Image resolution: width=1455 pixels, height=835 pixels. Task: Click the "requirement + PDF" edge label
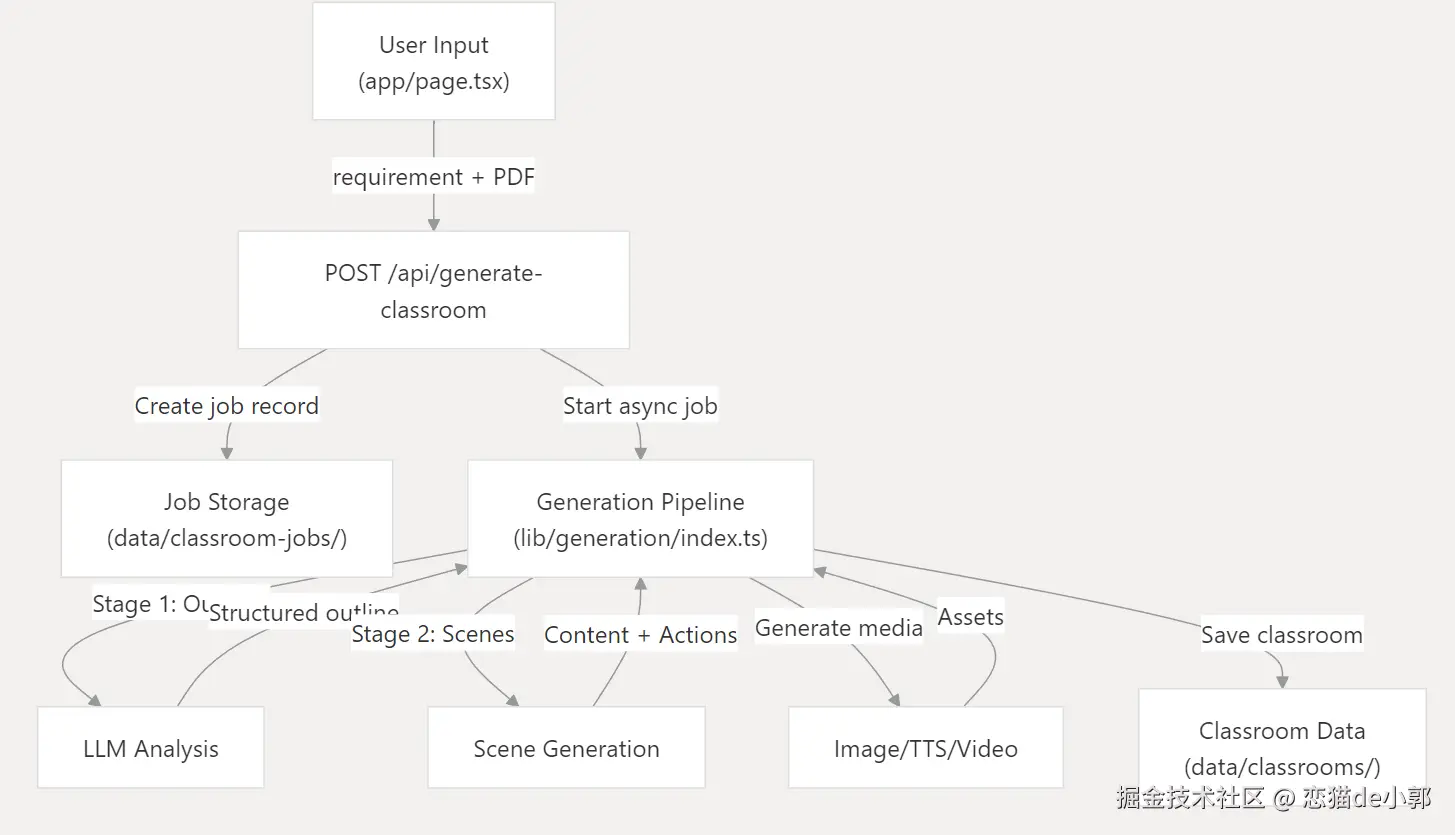(x=433, y=177)
